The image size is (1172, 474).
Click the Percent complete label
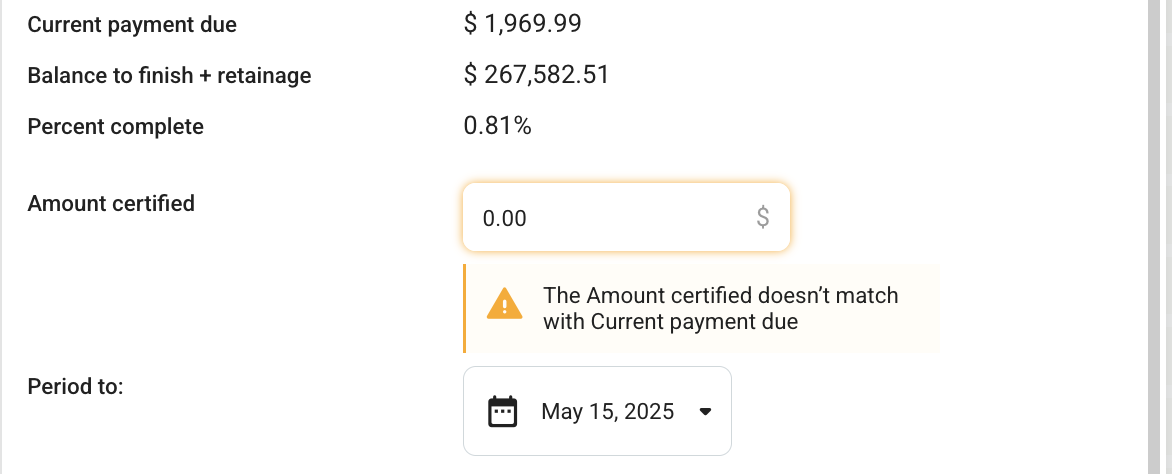[116, 126]
